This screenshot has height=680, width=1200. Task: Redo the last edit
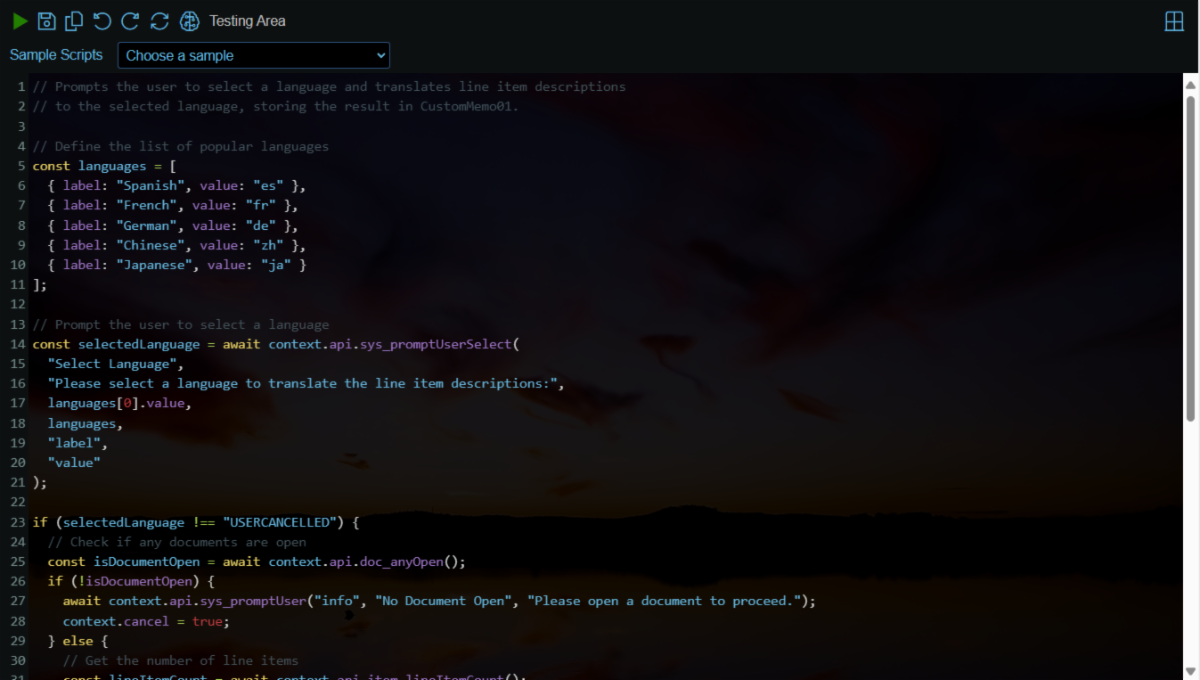(x=130, y=21)
